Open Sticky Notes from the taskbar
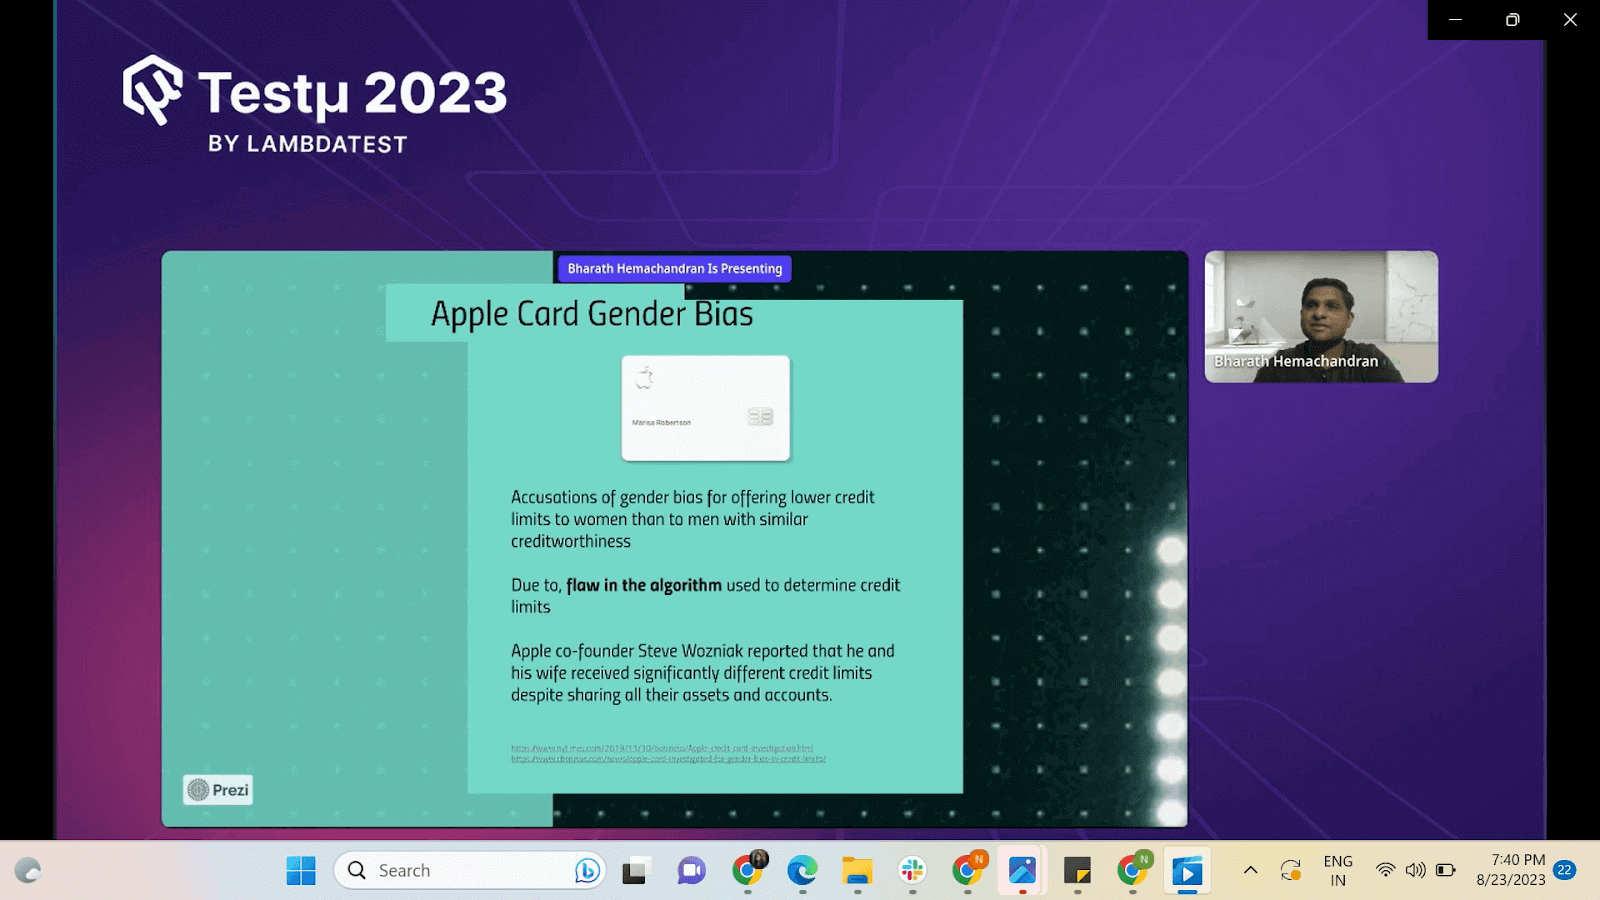 coord(1077,871)
